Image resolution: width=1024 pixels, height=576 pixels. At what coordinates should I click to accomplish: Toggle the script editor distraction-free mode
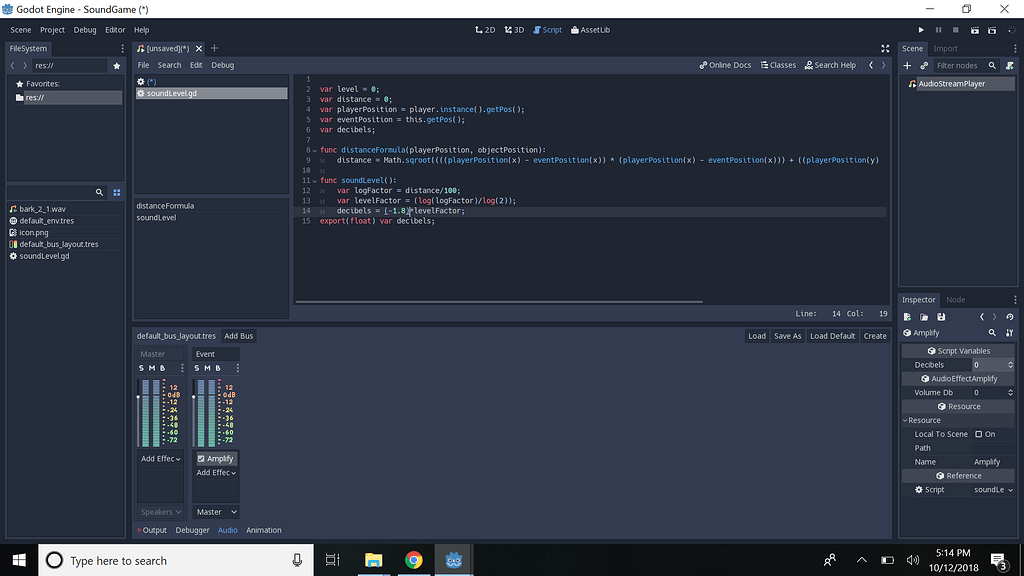[x=885, y=48]
